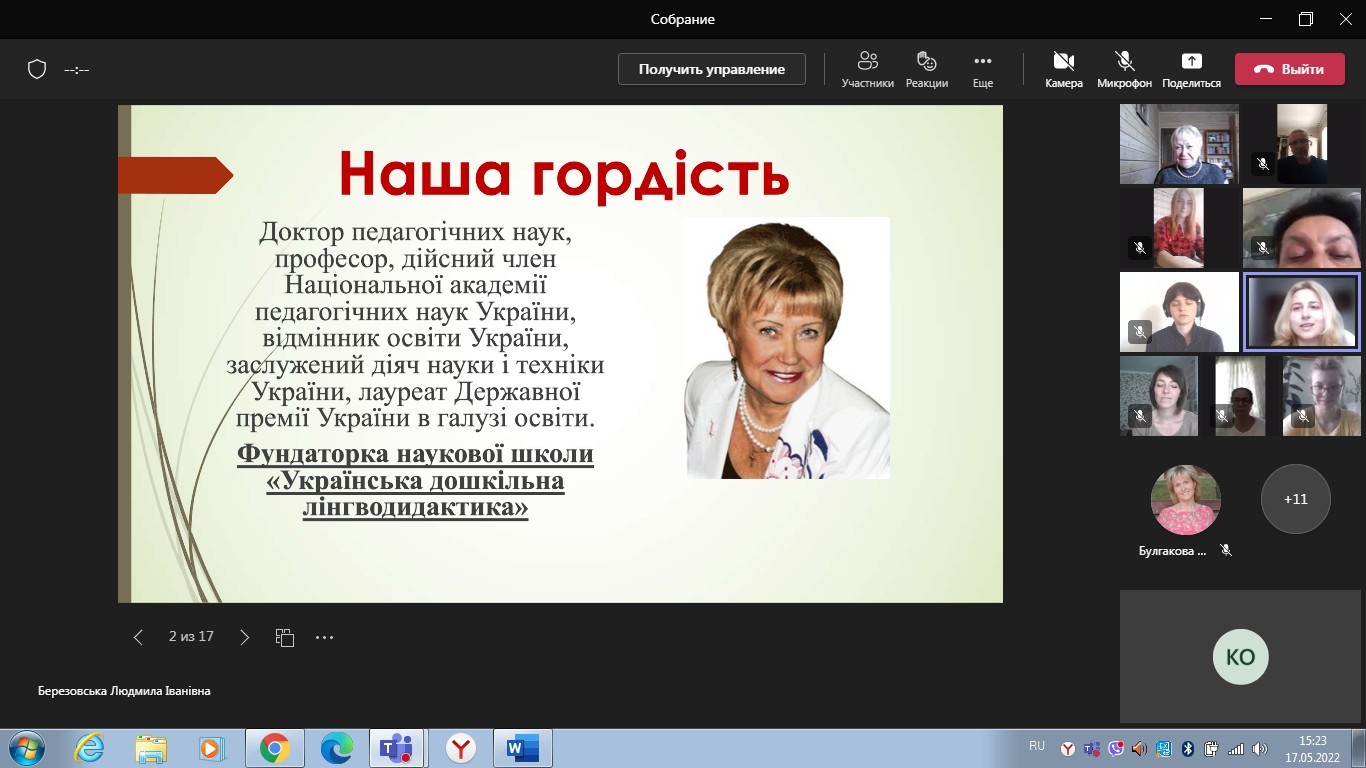This screenshot has width=1366, height=768.
Task: Open Microsoft Teams in taskbar
Action: coord(397,747)
